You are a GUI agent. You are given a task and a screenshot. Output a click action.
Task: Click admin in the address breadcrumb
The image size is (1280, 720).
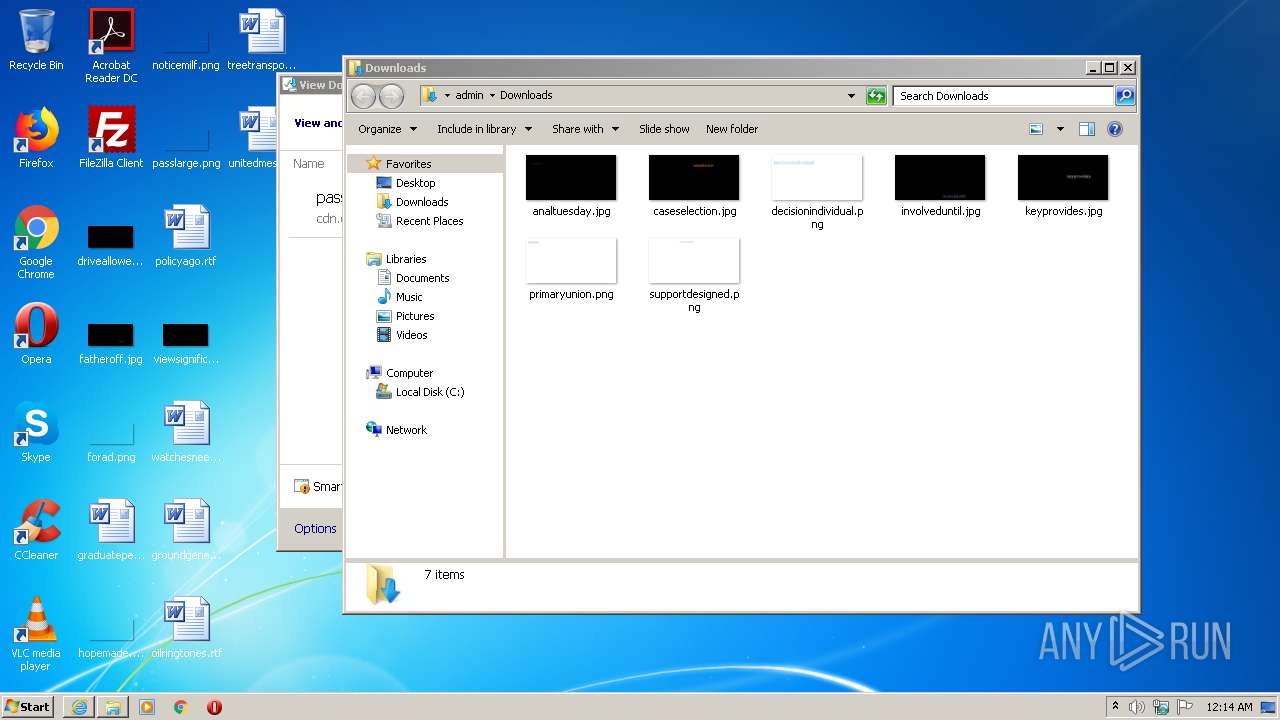point(469,96)
